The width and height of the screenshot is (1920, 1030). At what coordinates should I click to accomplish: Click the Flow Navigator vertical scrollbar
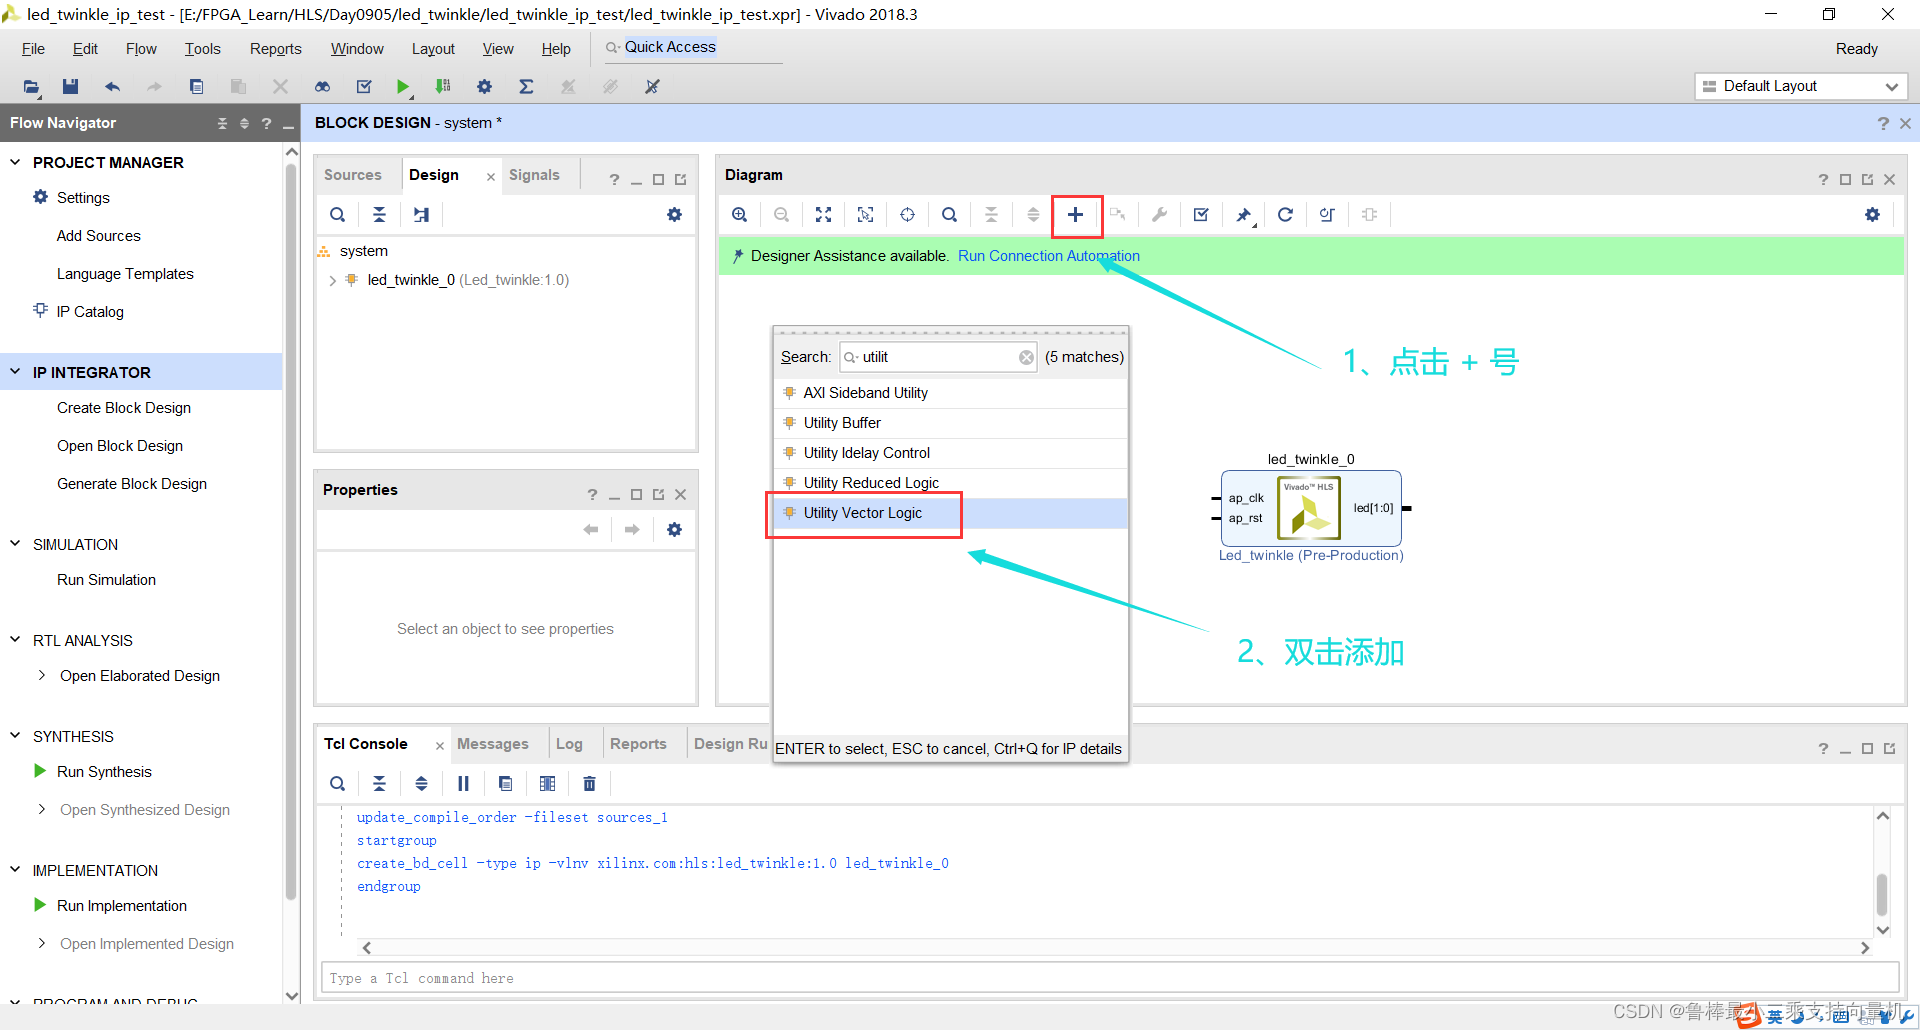pyautogui.click(x=291, y=530)
